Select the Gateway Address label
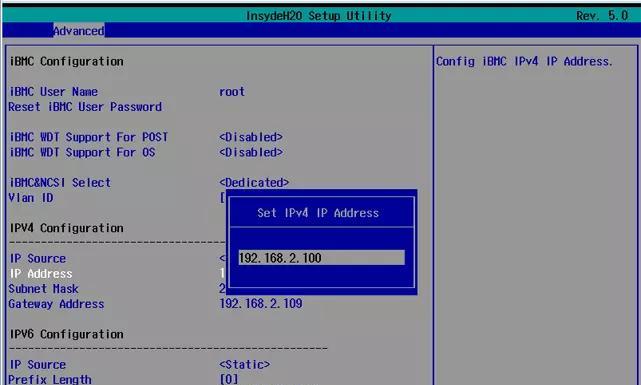Screen dimensions: 641x385 (56, 304)
